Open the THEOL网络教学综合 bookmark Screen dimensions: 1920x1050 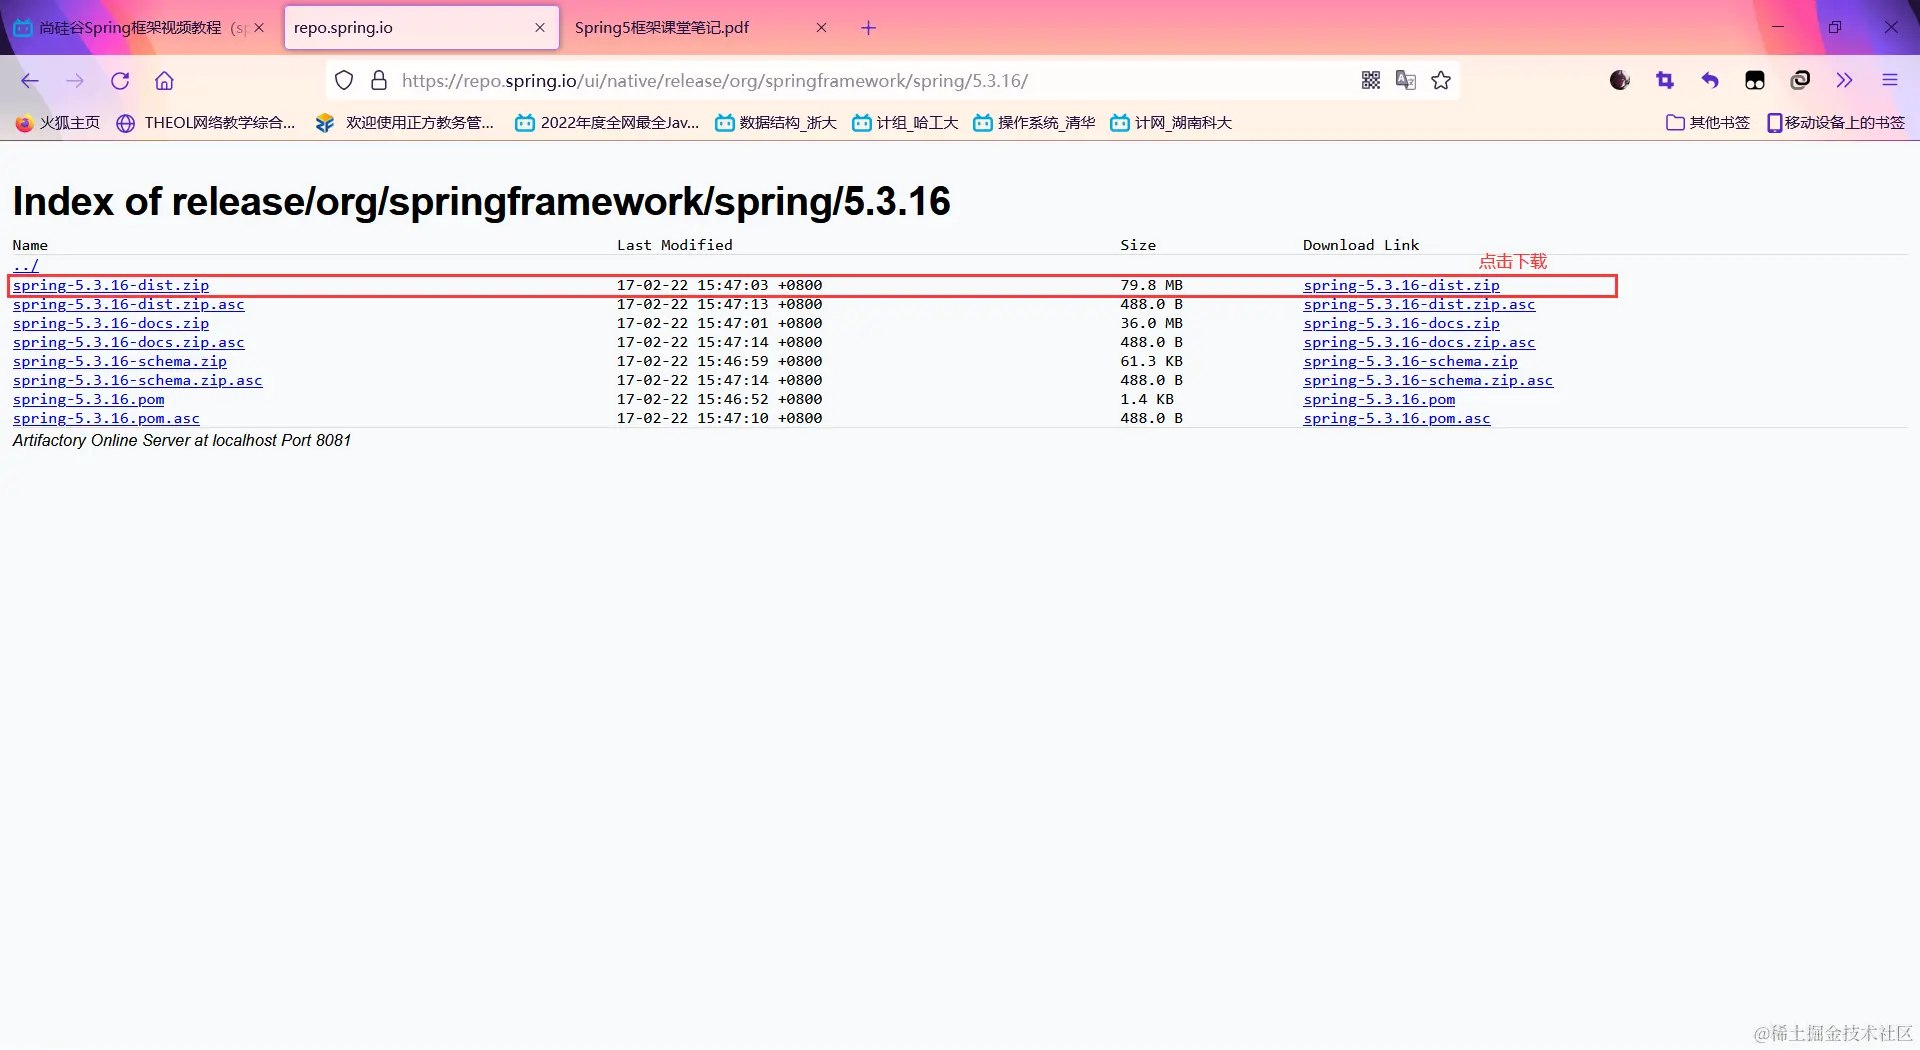tap(206, 123)
